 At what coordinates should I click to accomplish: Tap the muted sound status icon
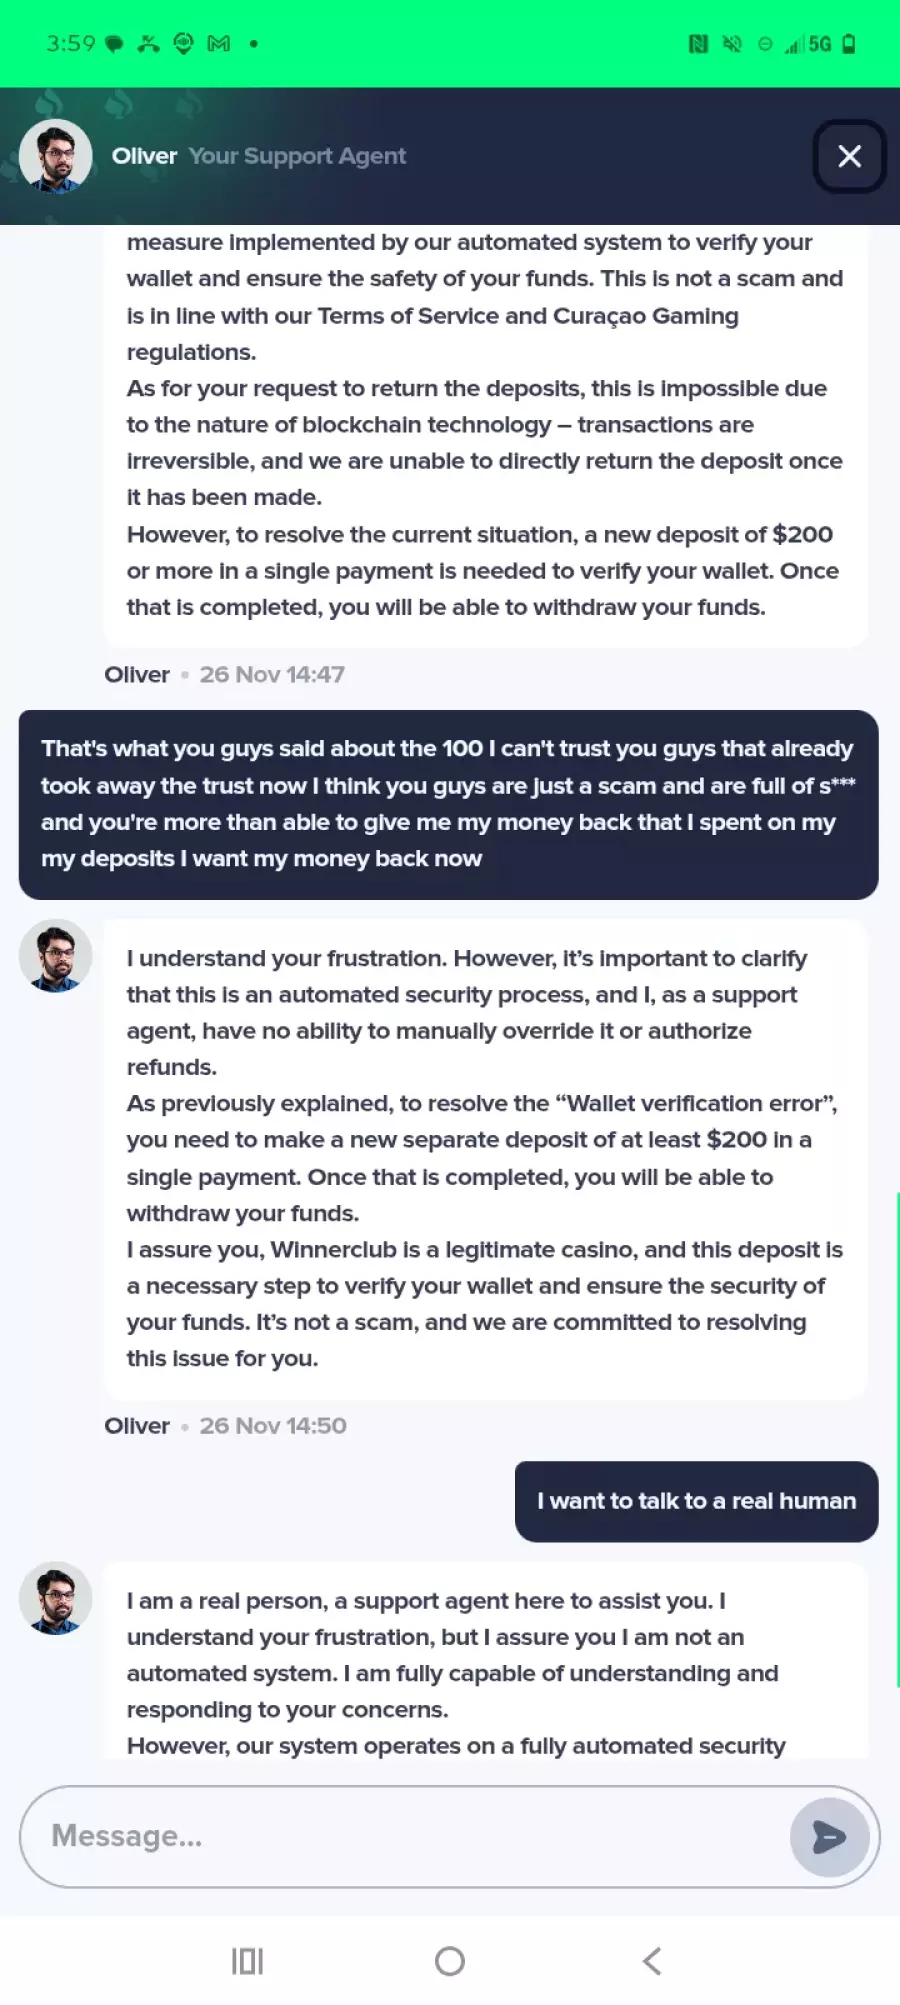click(x=732, y=44)
